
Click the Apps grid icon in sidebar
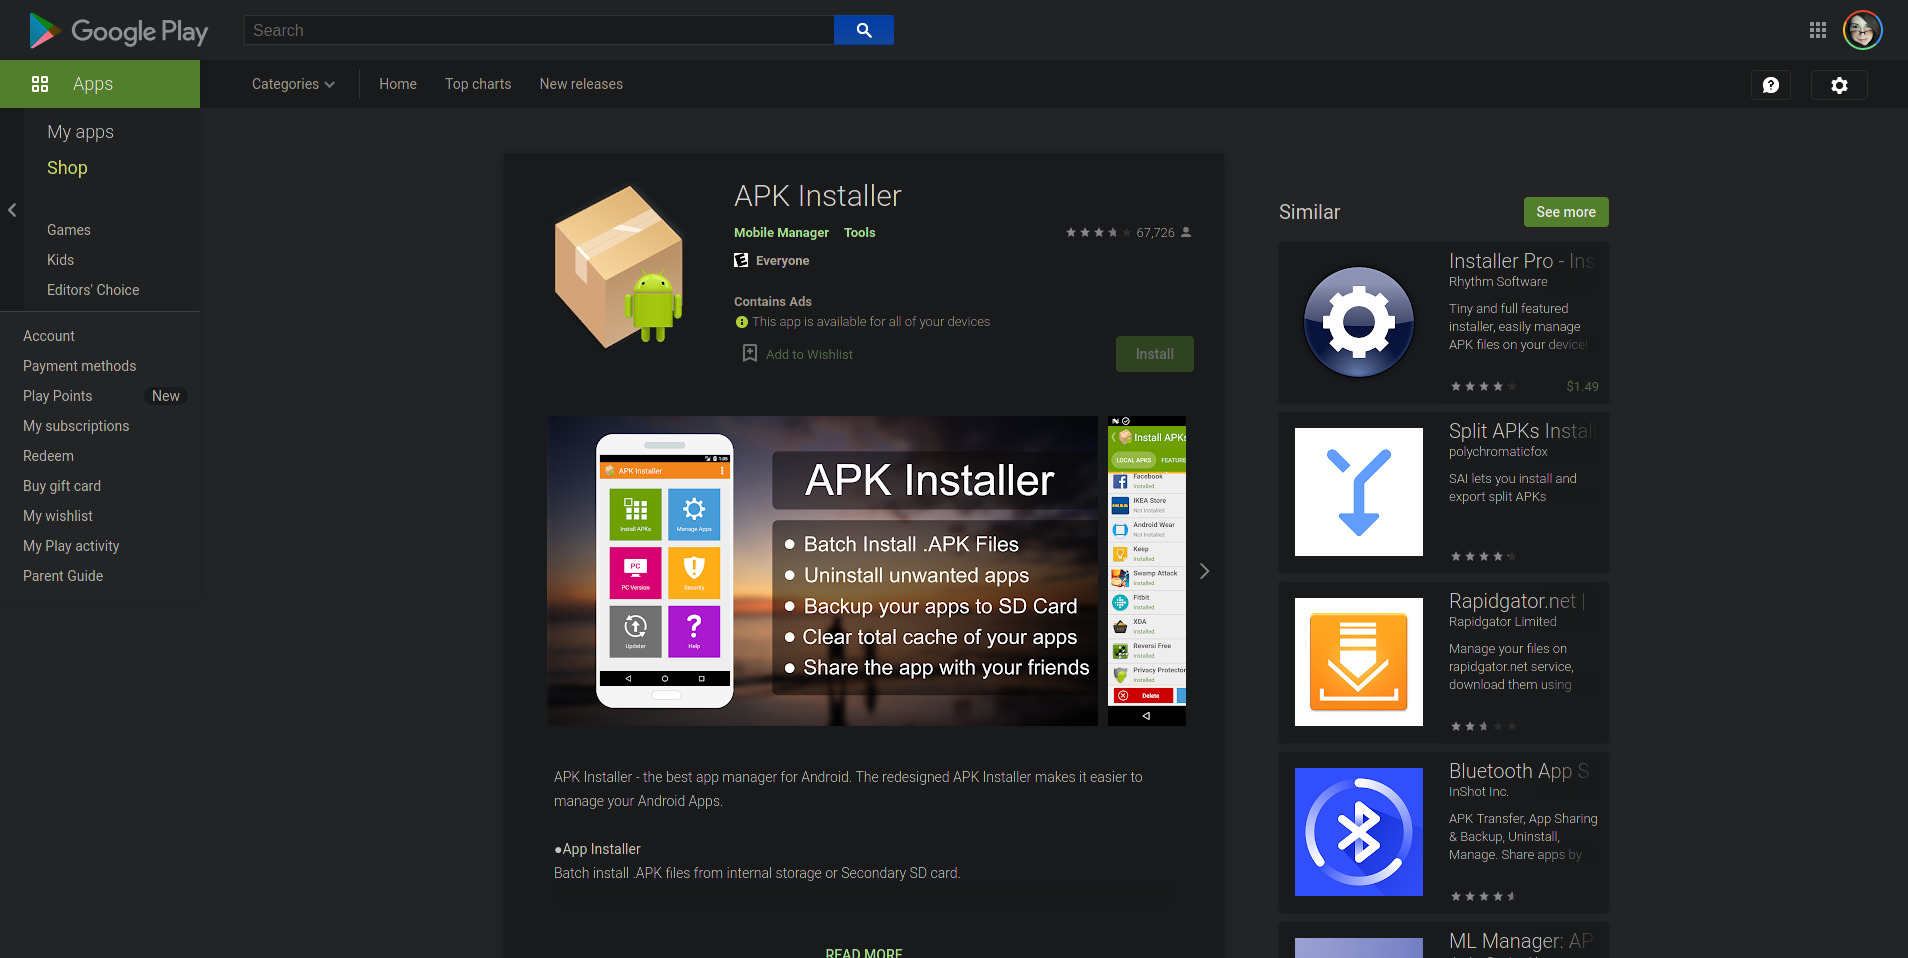pyautogui.click(x=40, y=84)
